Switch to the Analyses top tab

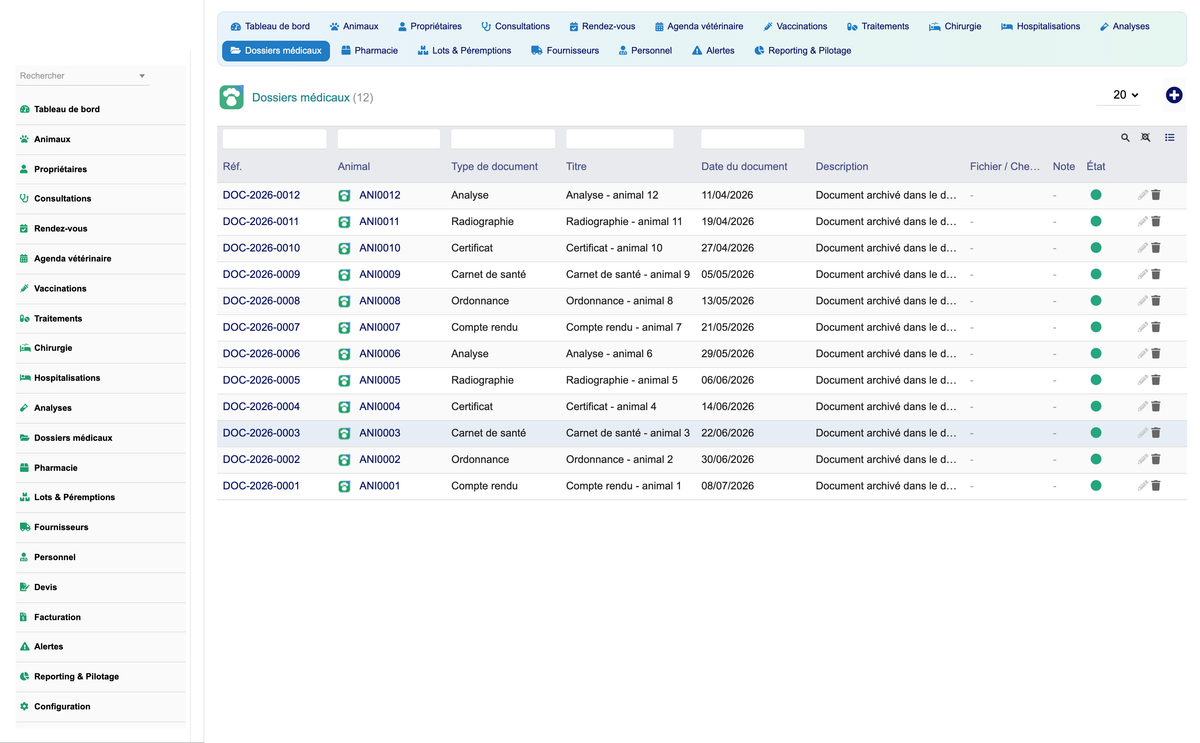(x=1124, y=26)
